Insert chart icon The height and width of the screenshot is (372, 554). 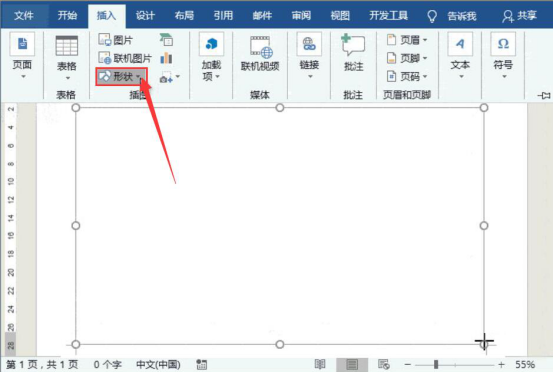tap(166, 58)
